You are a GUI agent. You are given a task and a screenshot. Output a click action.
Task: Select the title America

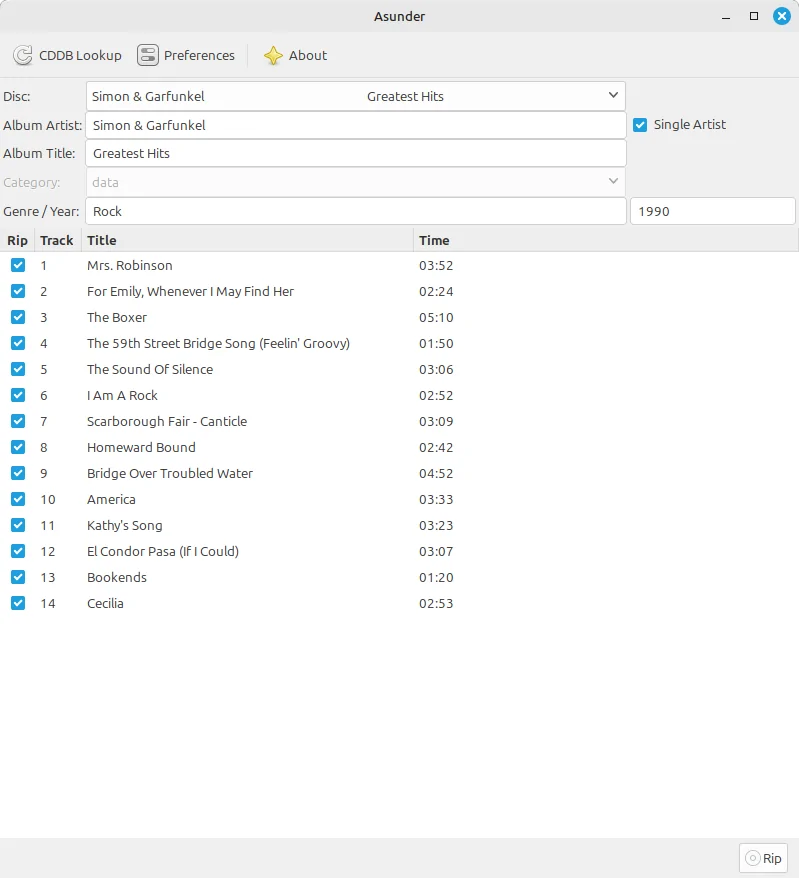[x=111, y=499]
